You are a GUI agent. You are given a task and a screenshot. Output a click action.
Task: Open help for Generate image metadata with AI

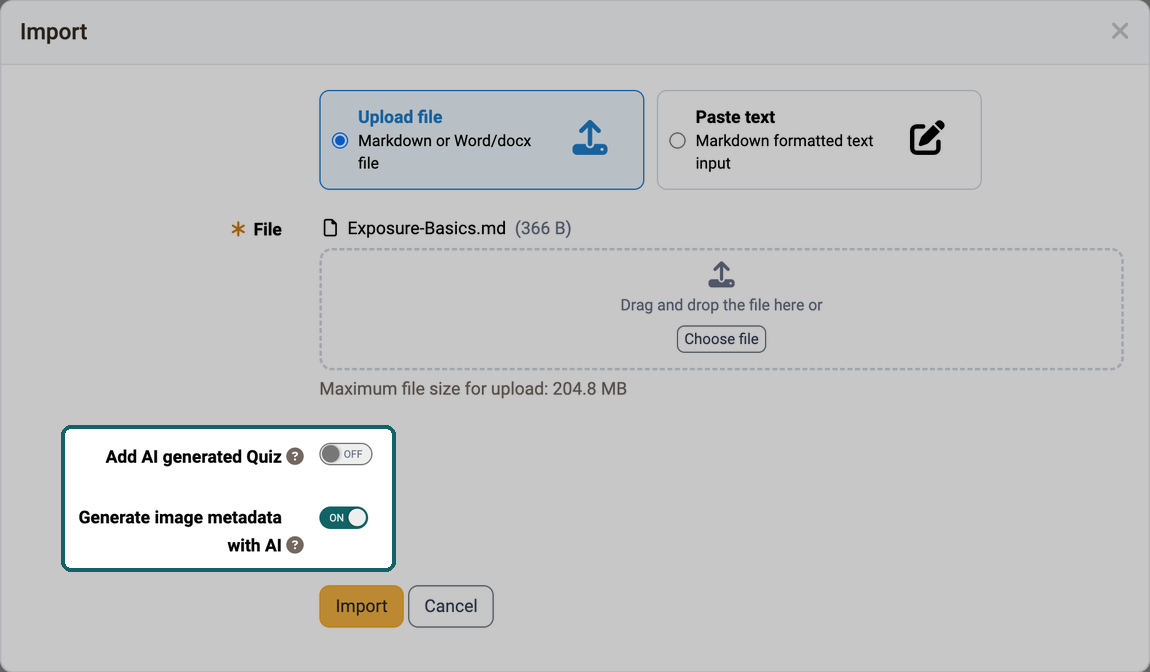click(295, 545)
